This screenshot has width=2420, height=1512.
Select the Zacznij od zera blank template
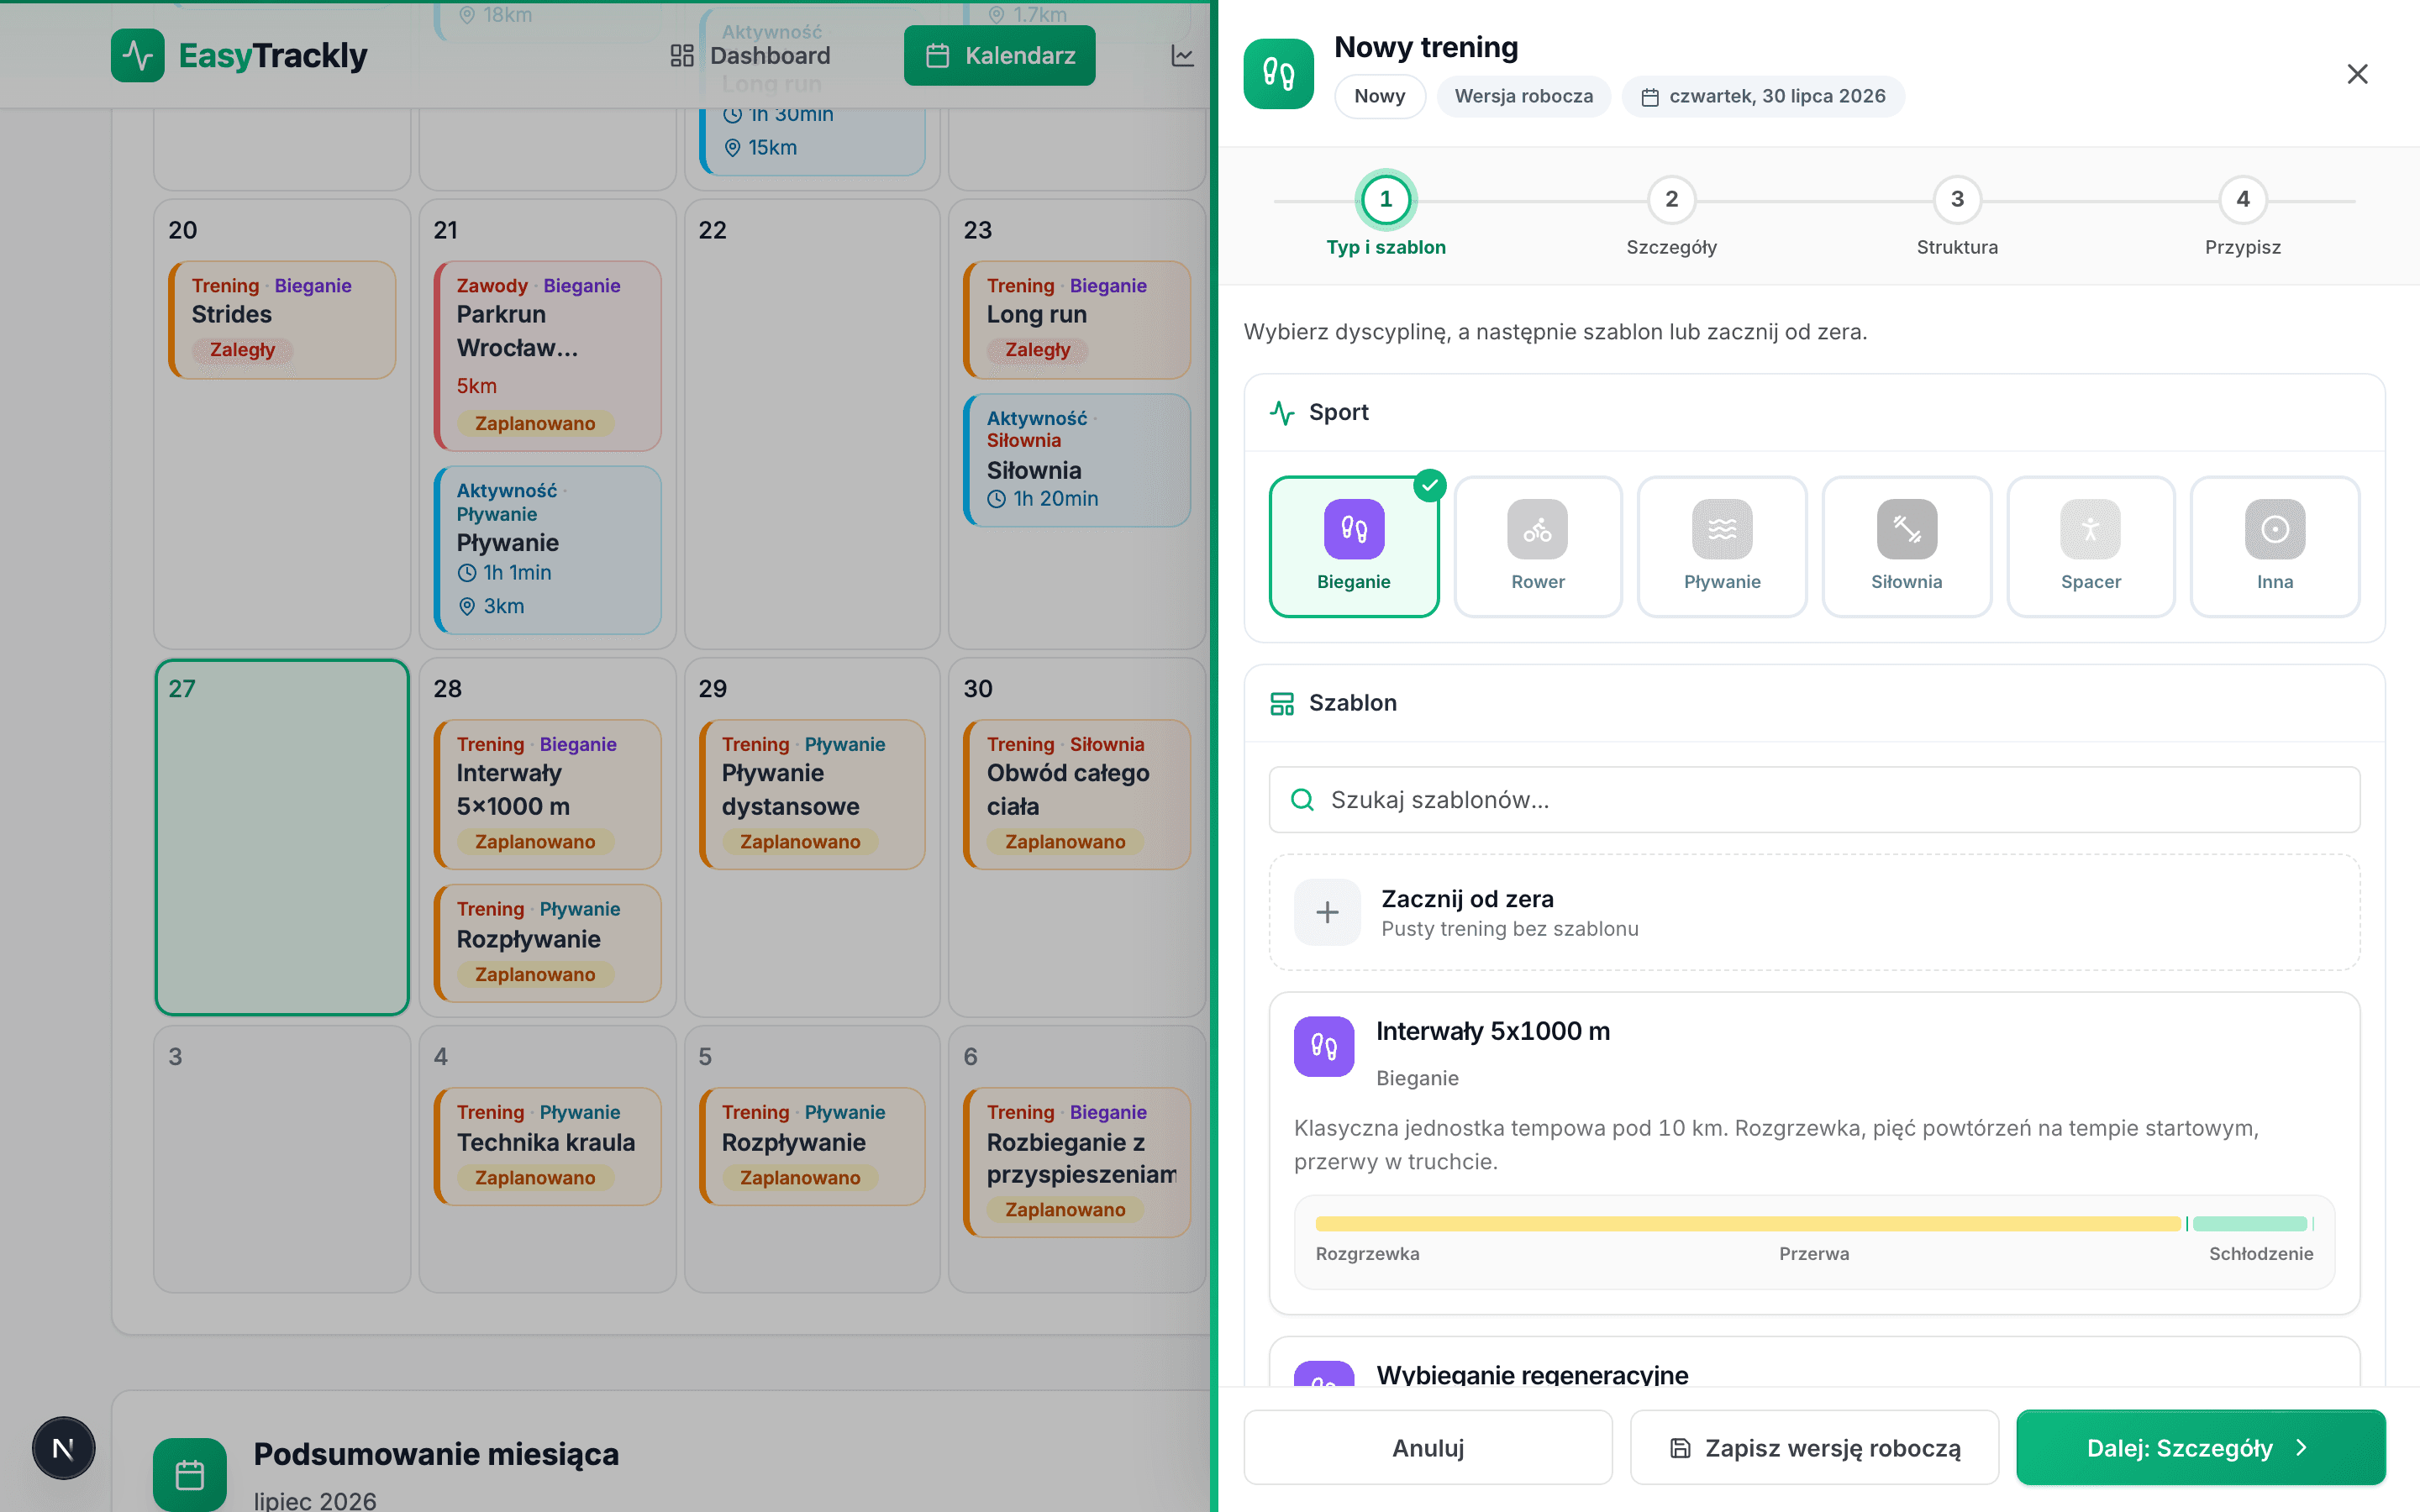click(x=1814, y=912)
